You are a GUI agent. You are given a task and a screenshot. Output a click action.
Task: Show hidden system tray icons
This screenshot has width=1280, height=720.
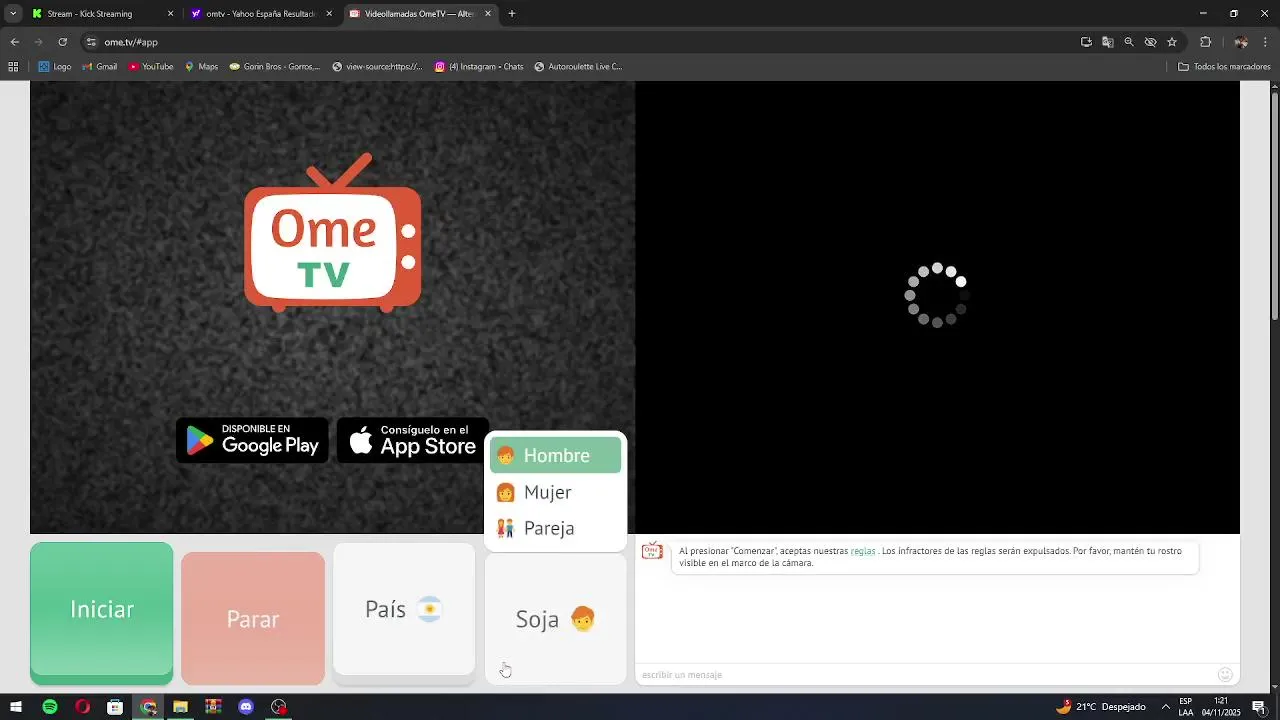coord(1165,707)
